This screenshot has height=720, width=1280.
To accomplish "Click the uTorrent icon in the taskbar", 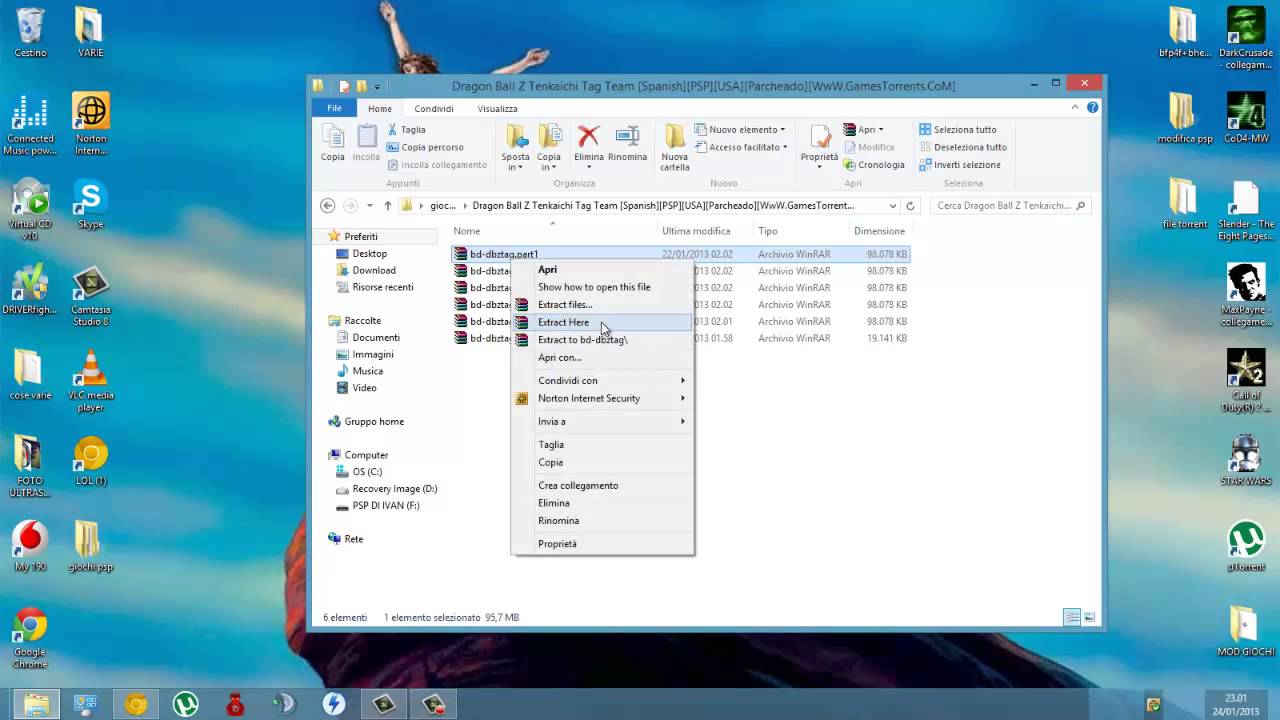I will click(185, 704).
